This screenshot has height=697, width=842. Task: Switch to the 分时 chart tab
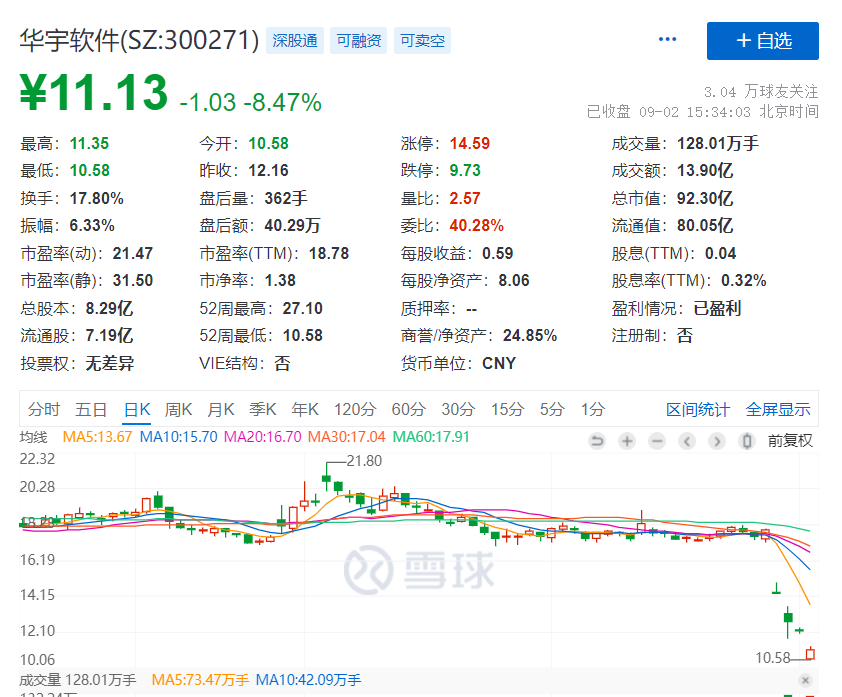[44, 409]
